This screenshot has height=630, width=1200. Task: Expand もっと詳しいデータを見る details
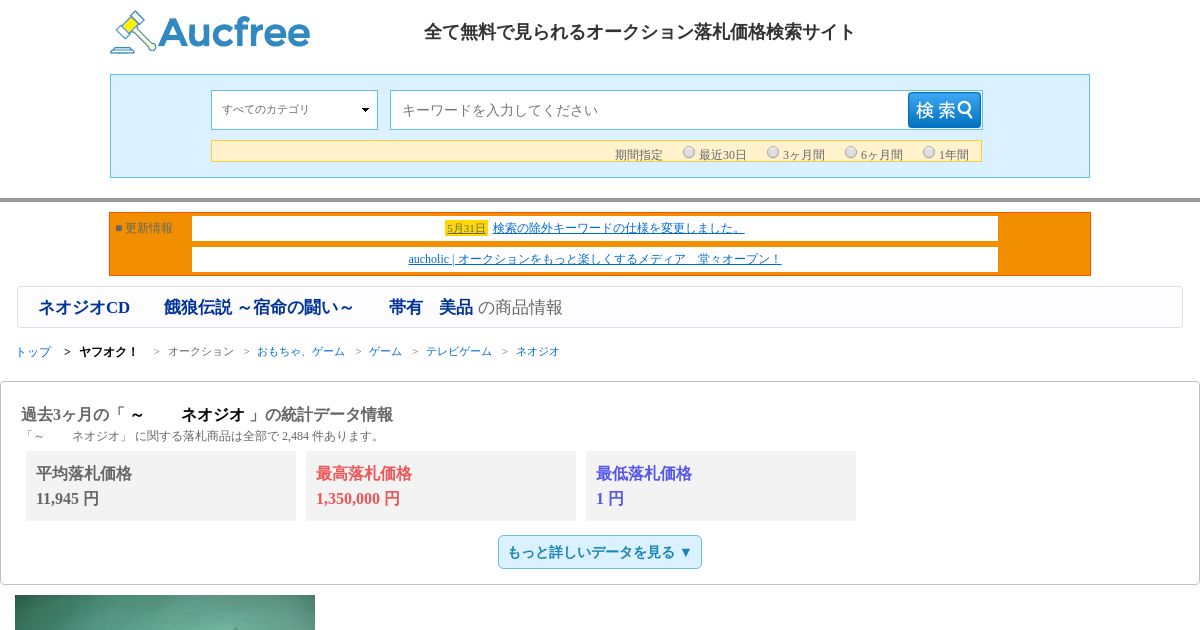click(600, 552)
